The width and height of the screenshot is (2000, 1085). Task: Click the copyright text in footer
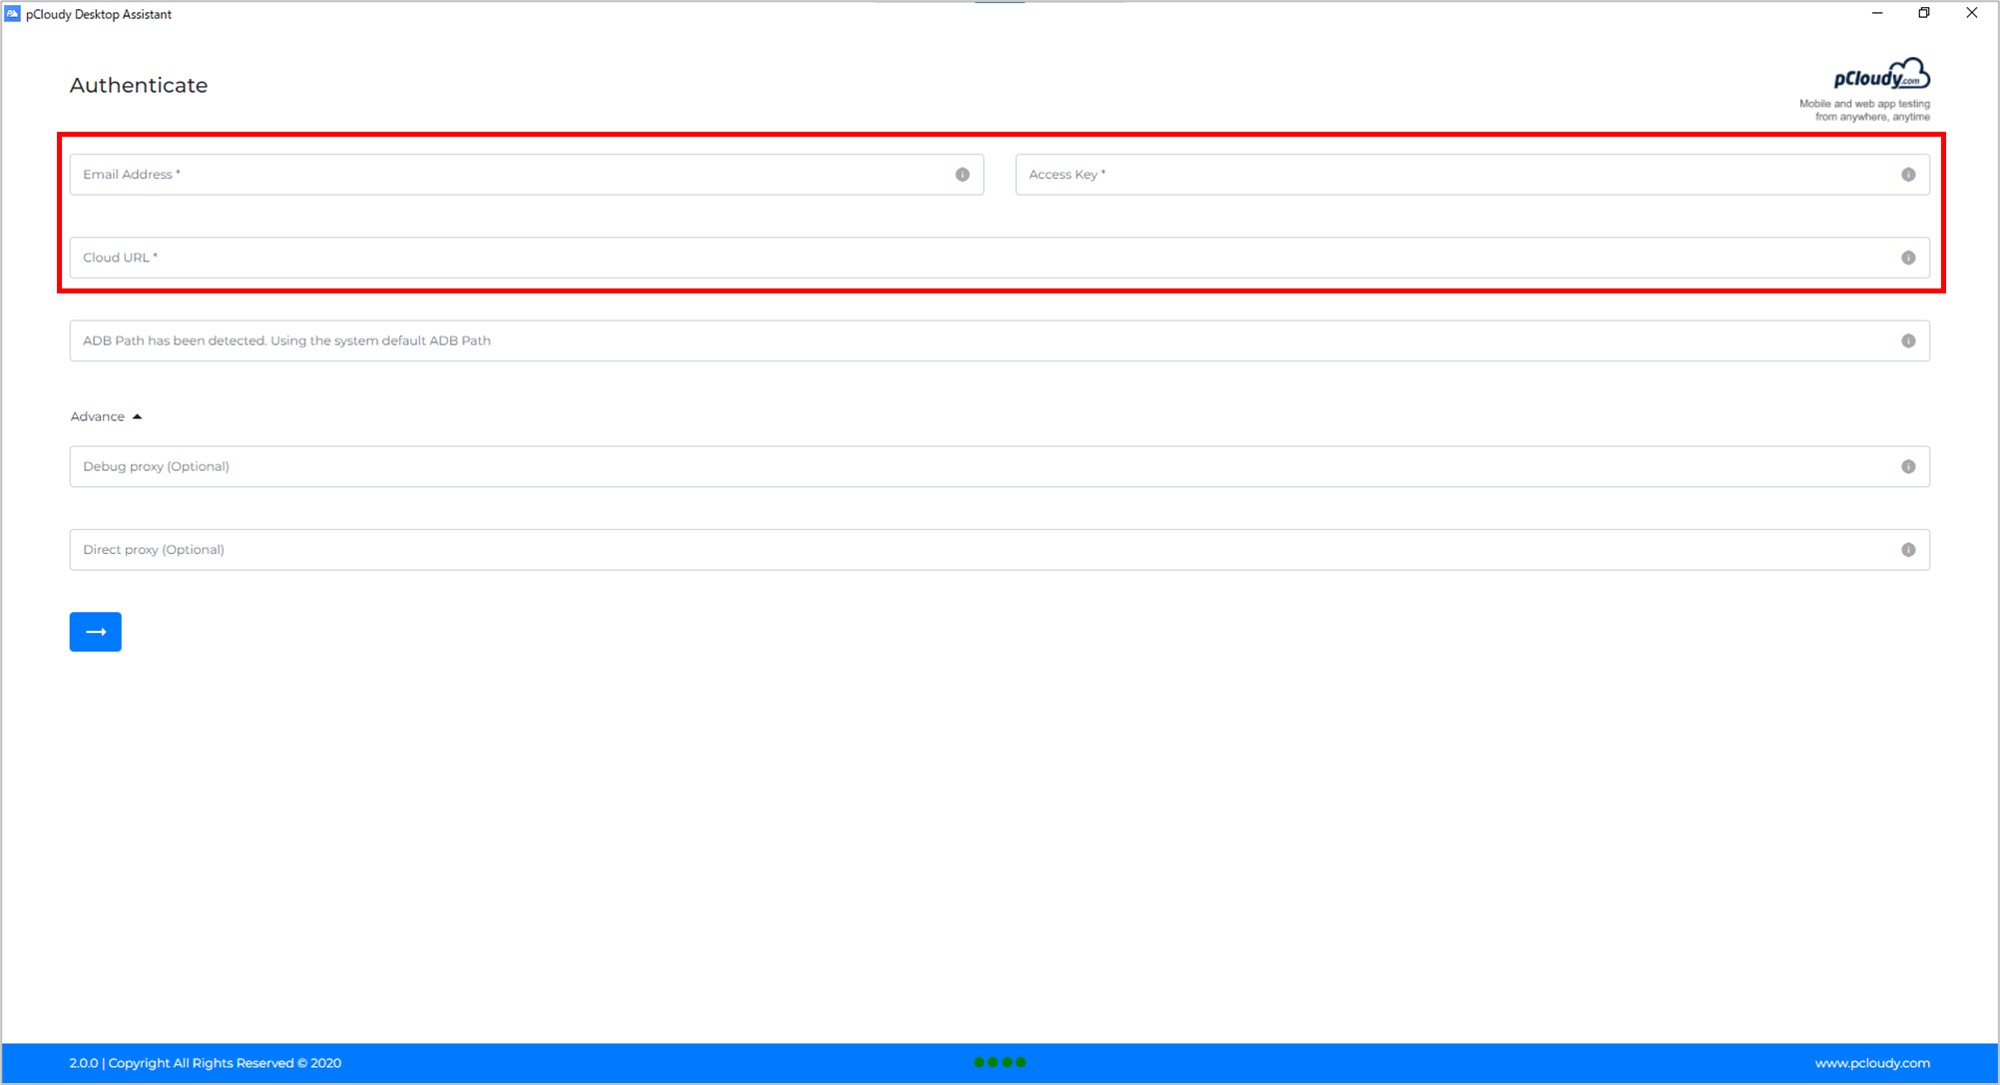[205, 1063]
